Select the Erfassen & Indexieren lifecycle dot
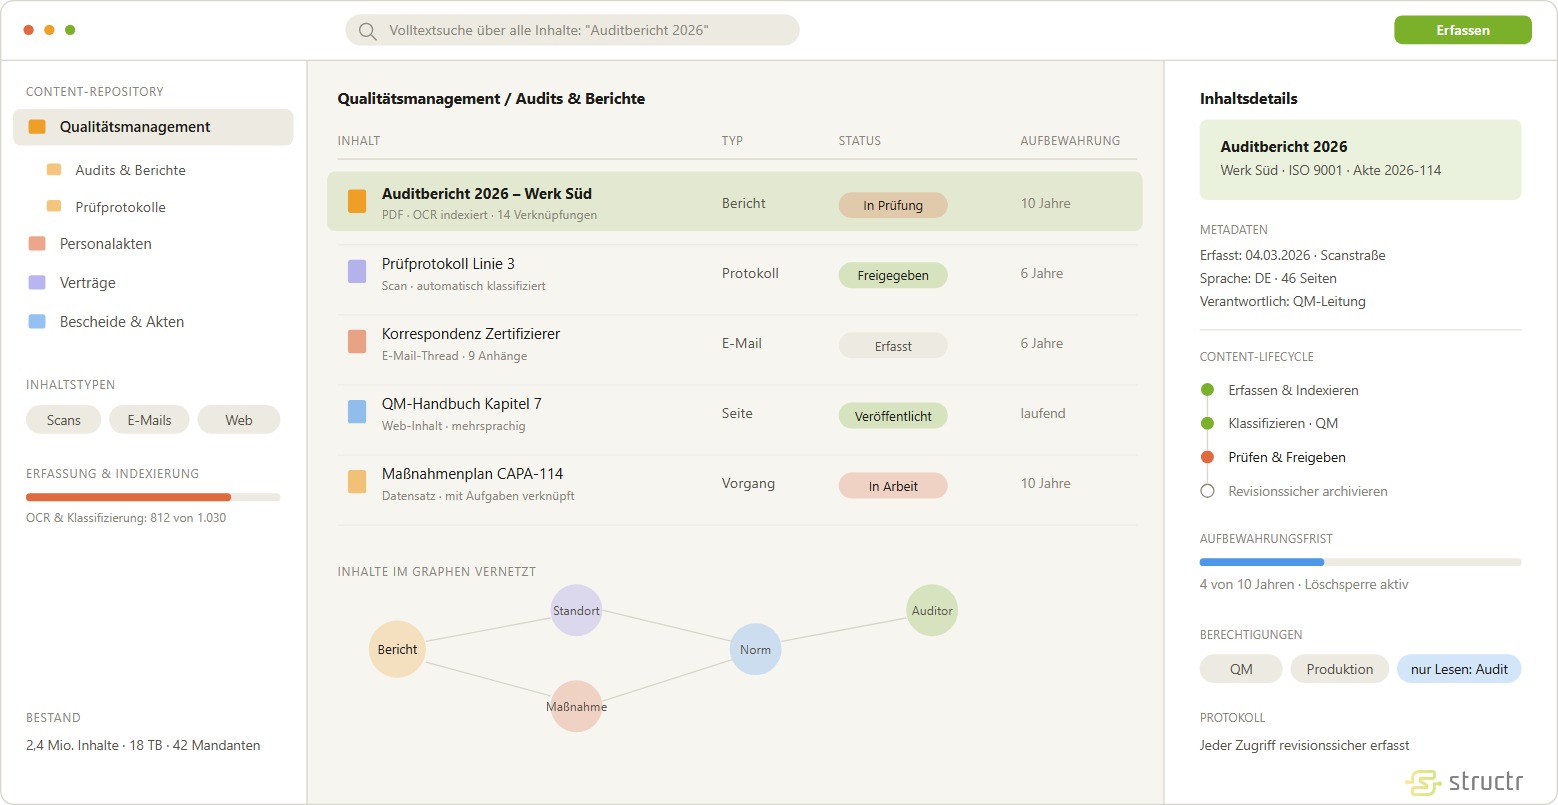 [x=1207, y=390]
